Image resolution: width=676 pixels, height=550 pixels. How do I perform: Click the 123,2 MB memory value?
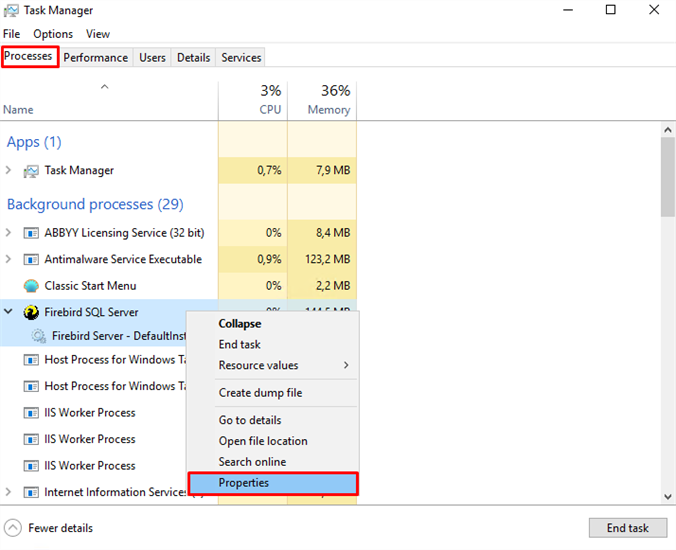pyautogui.click(x=328, y=259)
